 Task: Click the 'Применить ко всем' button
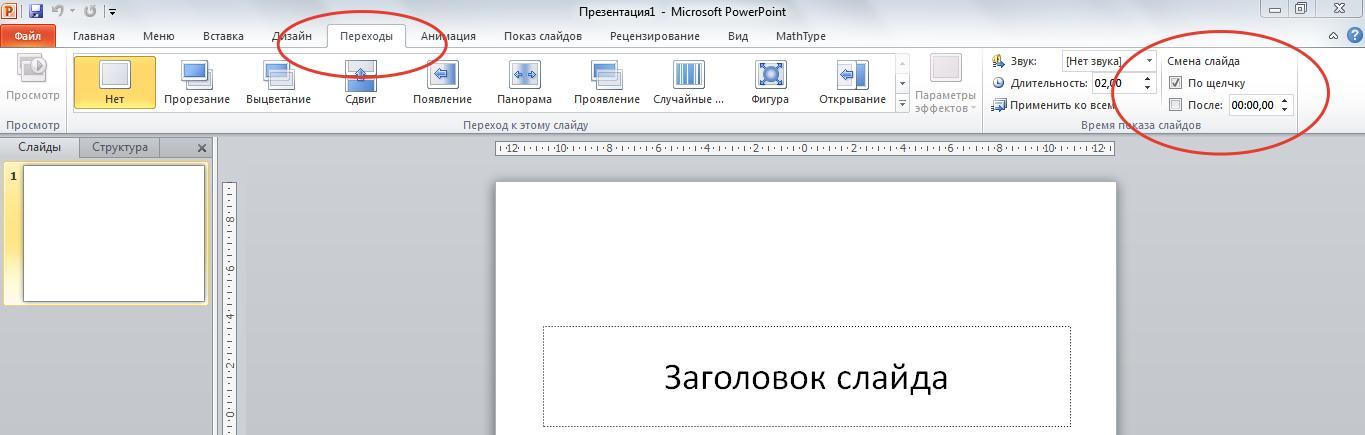1053,105
